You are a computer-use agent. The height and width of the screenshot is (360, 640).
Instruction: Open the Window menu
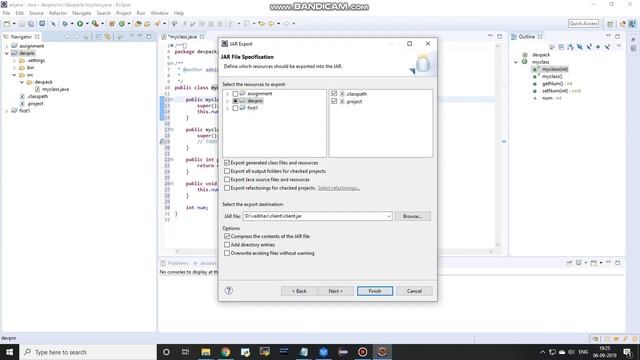(x=159, y=13)
